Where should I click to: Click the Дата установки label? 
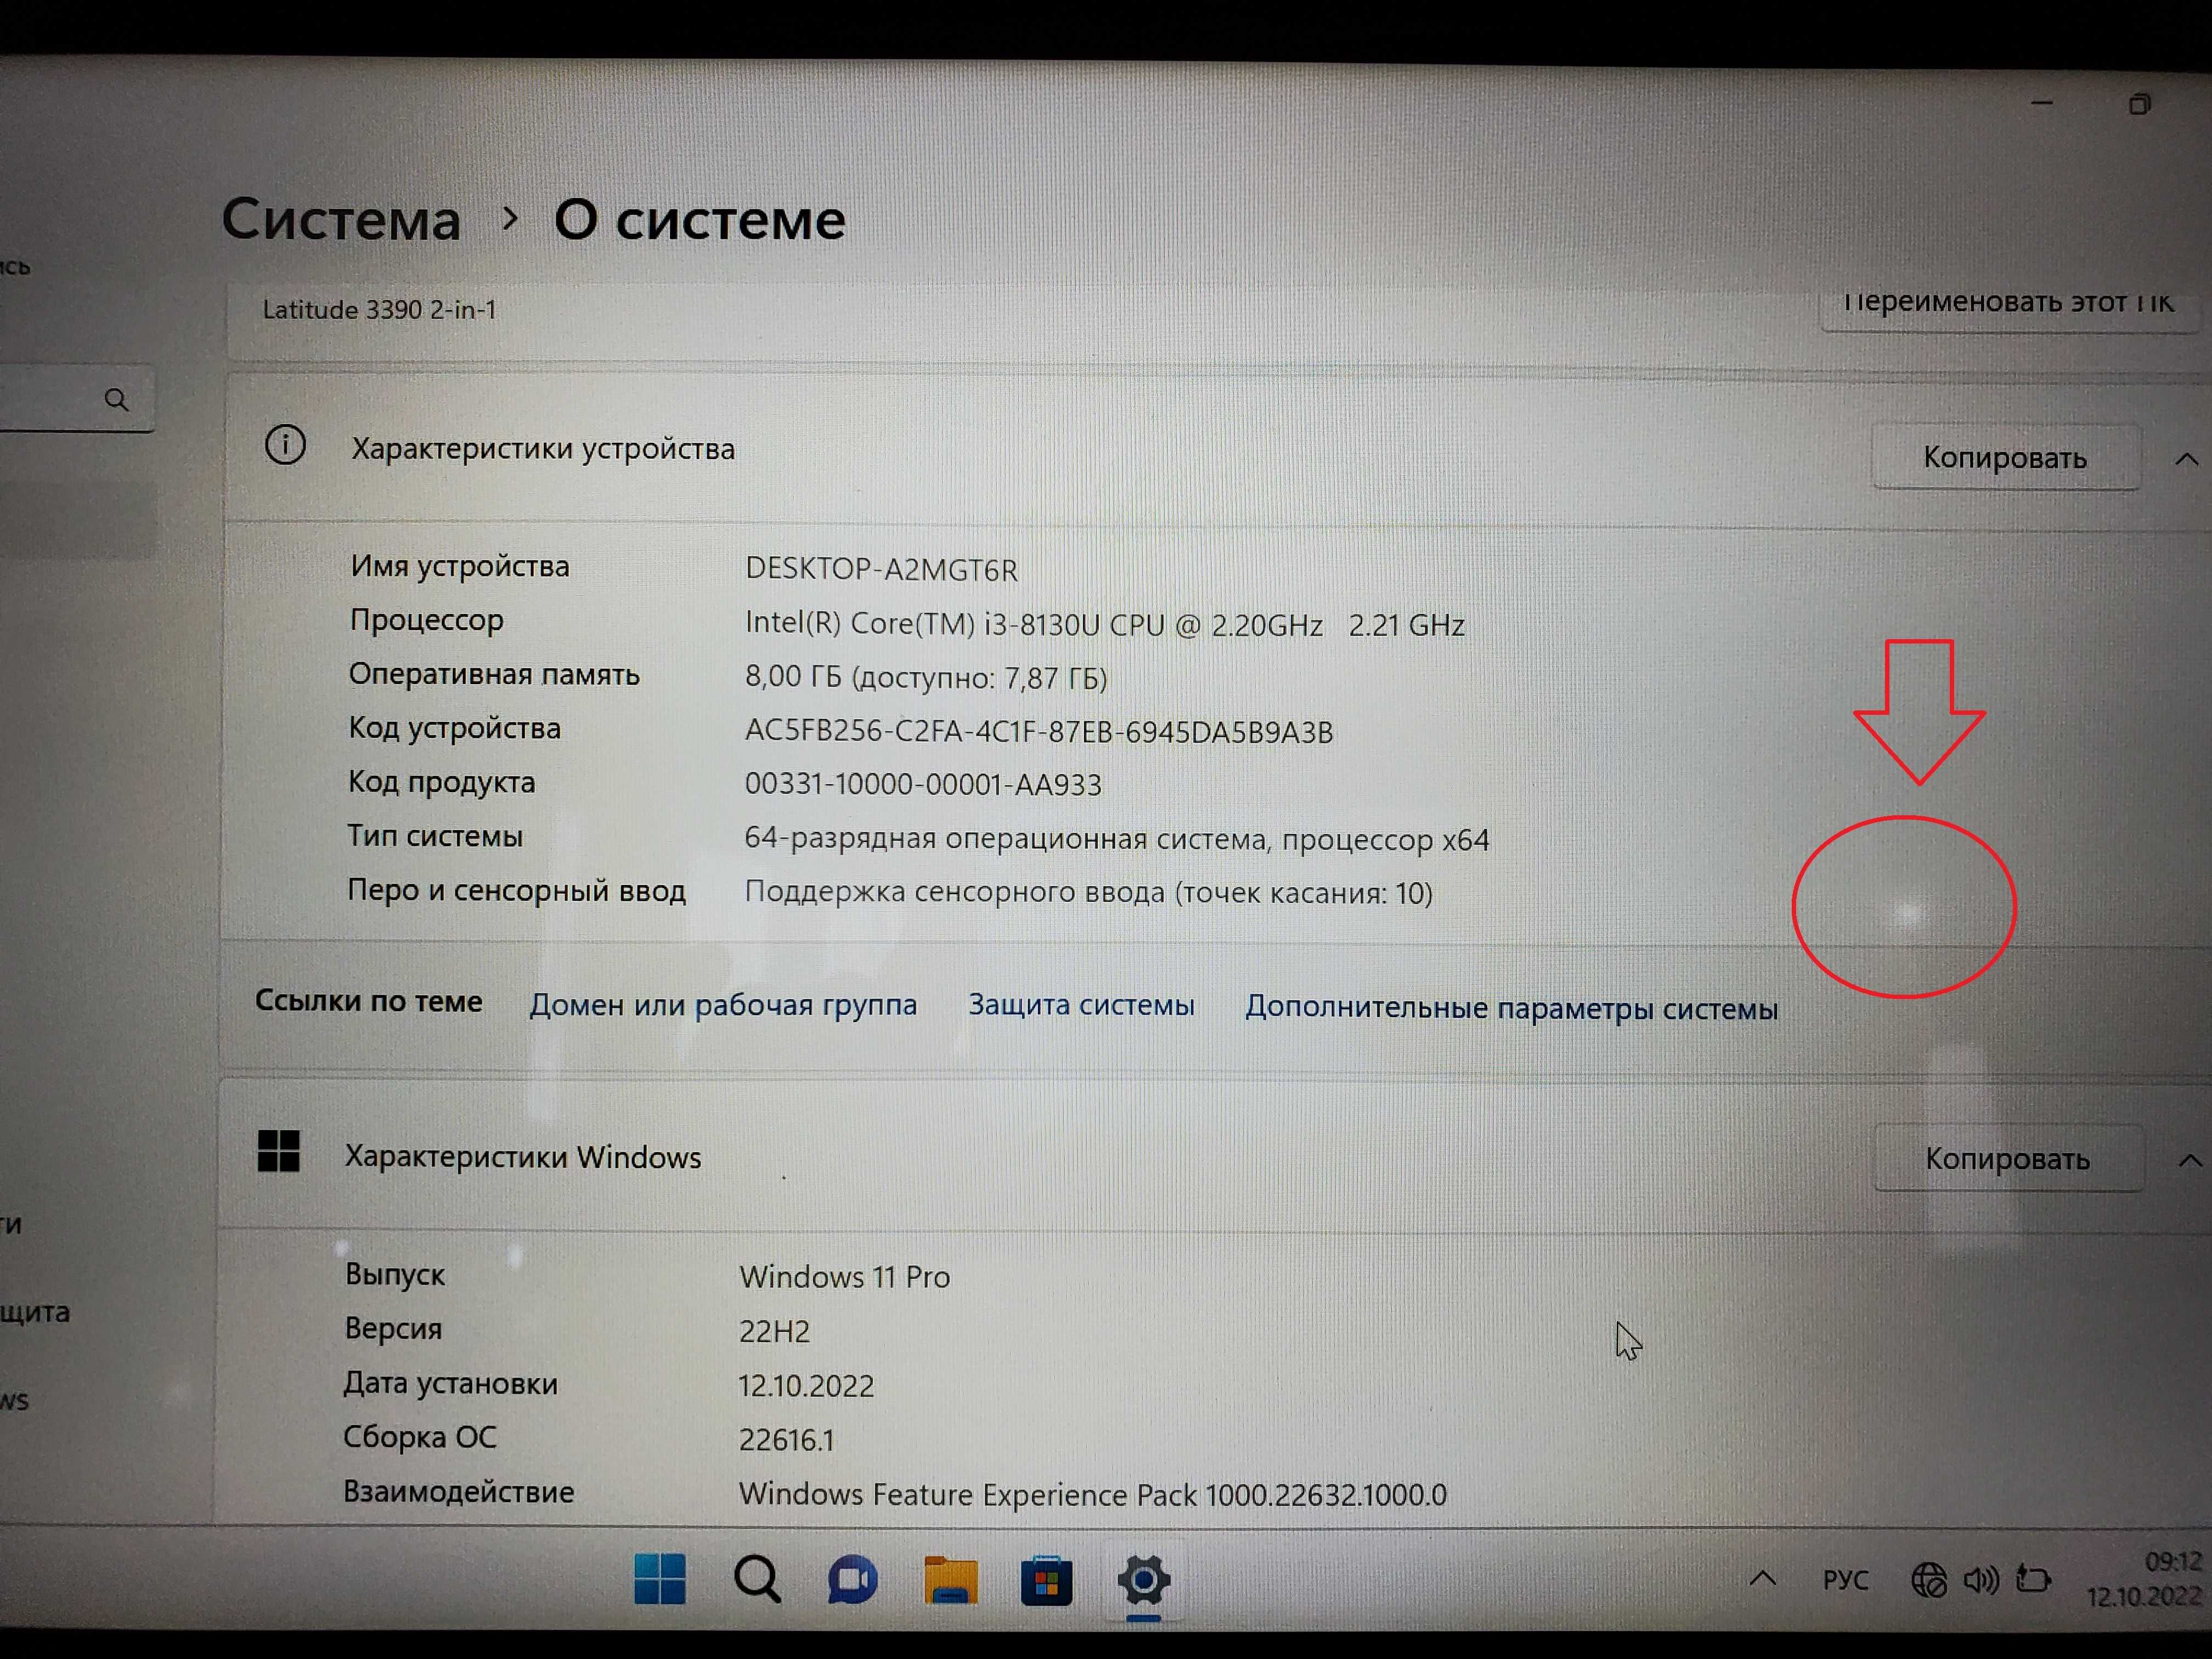tap(450, 1384)
